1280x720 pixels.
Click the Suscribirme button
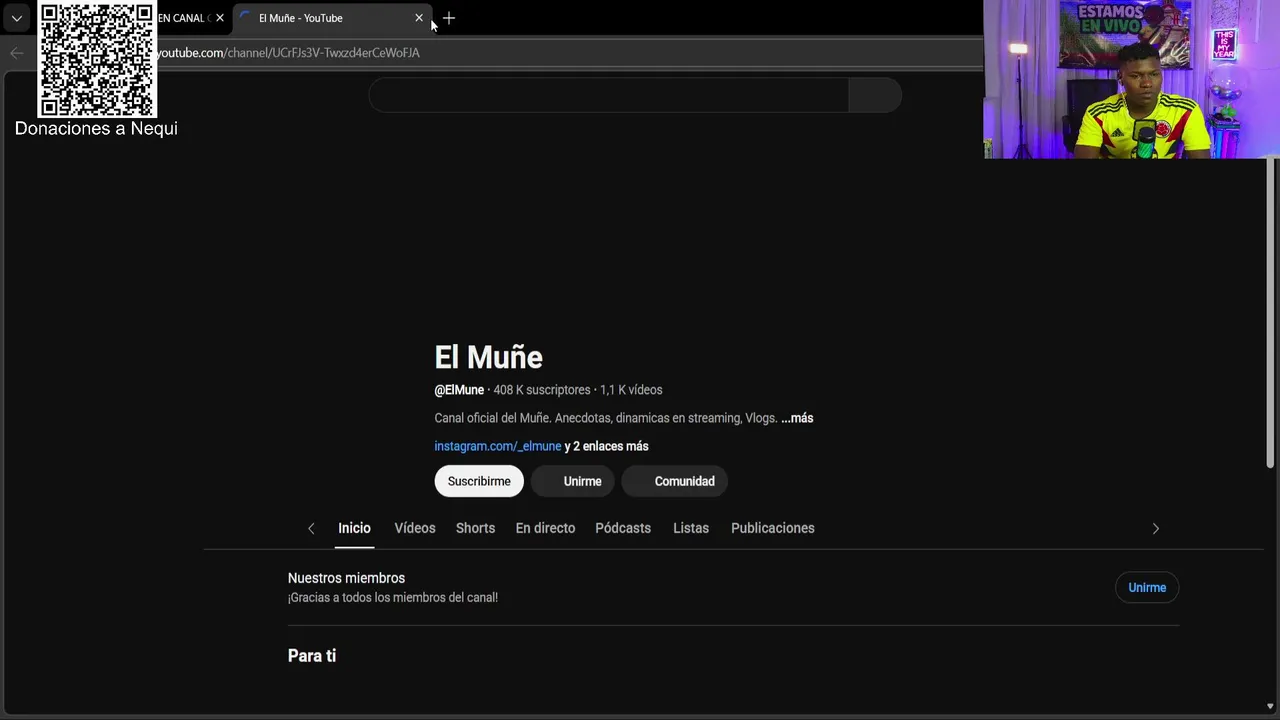[479, 481]
